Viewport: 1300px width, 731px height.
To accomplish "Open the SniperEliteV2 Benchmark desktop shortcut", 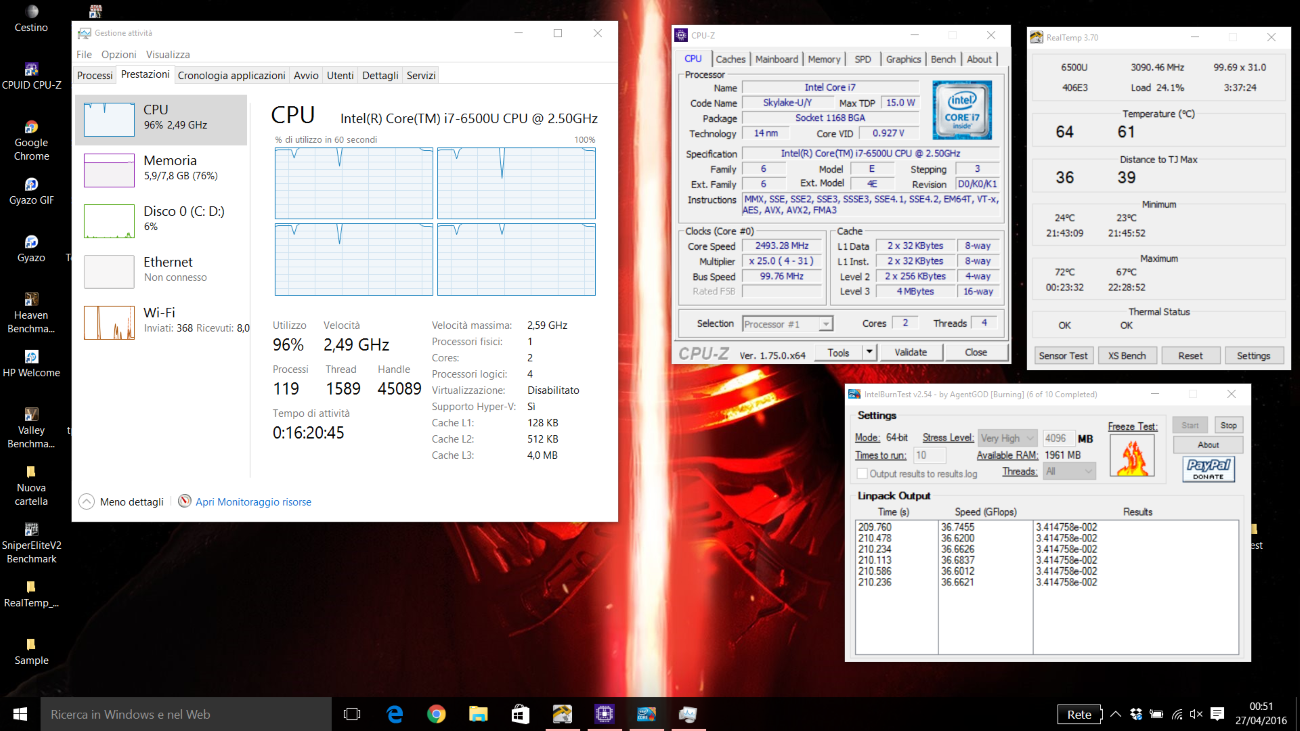I will (x=31, y=543).
